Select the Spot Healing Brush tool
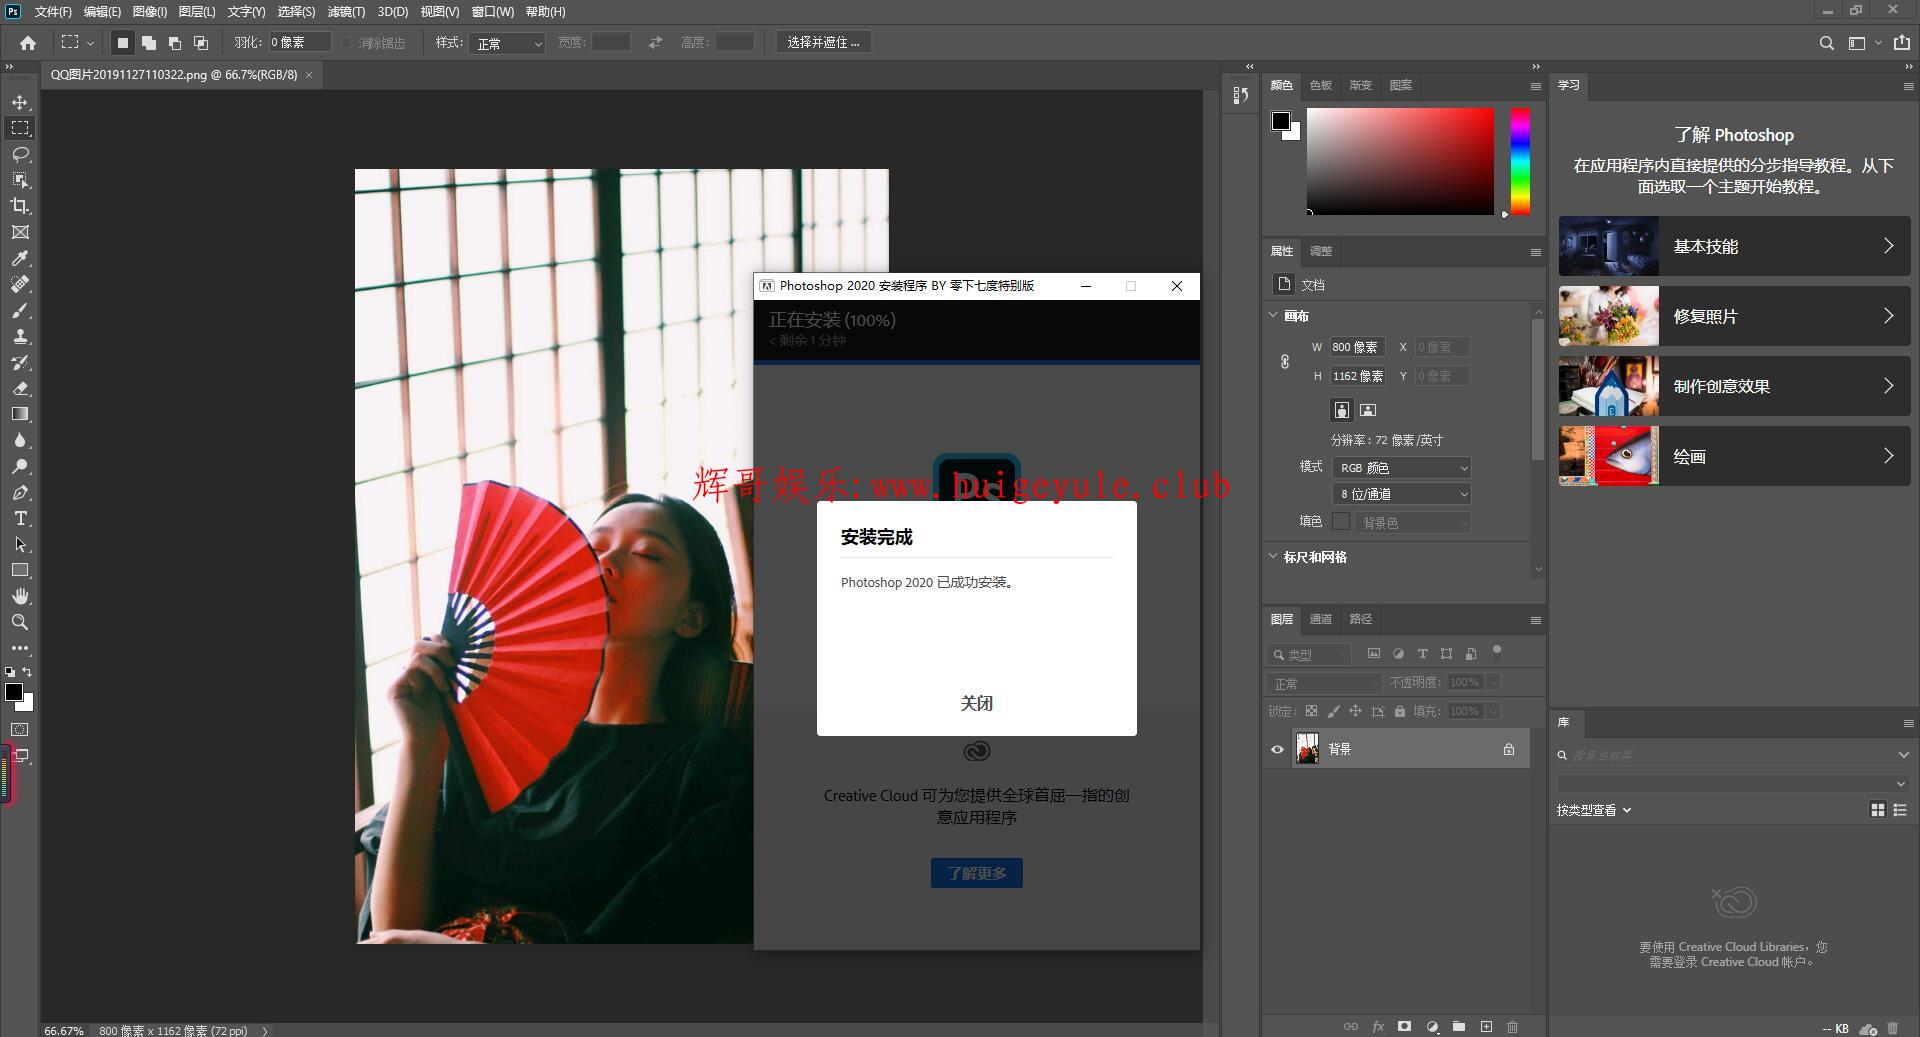1920x1037 pixels. tap(20, 284)
